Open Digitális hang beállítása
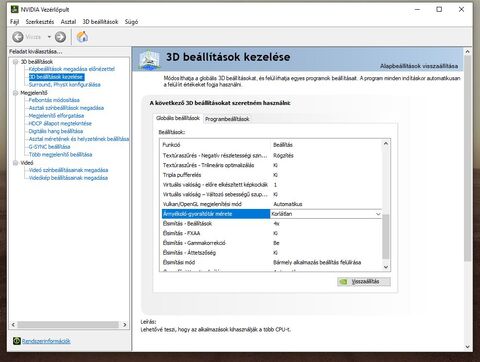 (56, 131)
